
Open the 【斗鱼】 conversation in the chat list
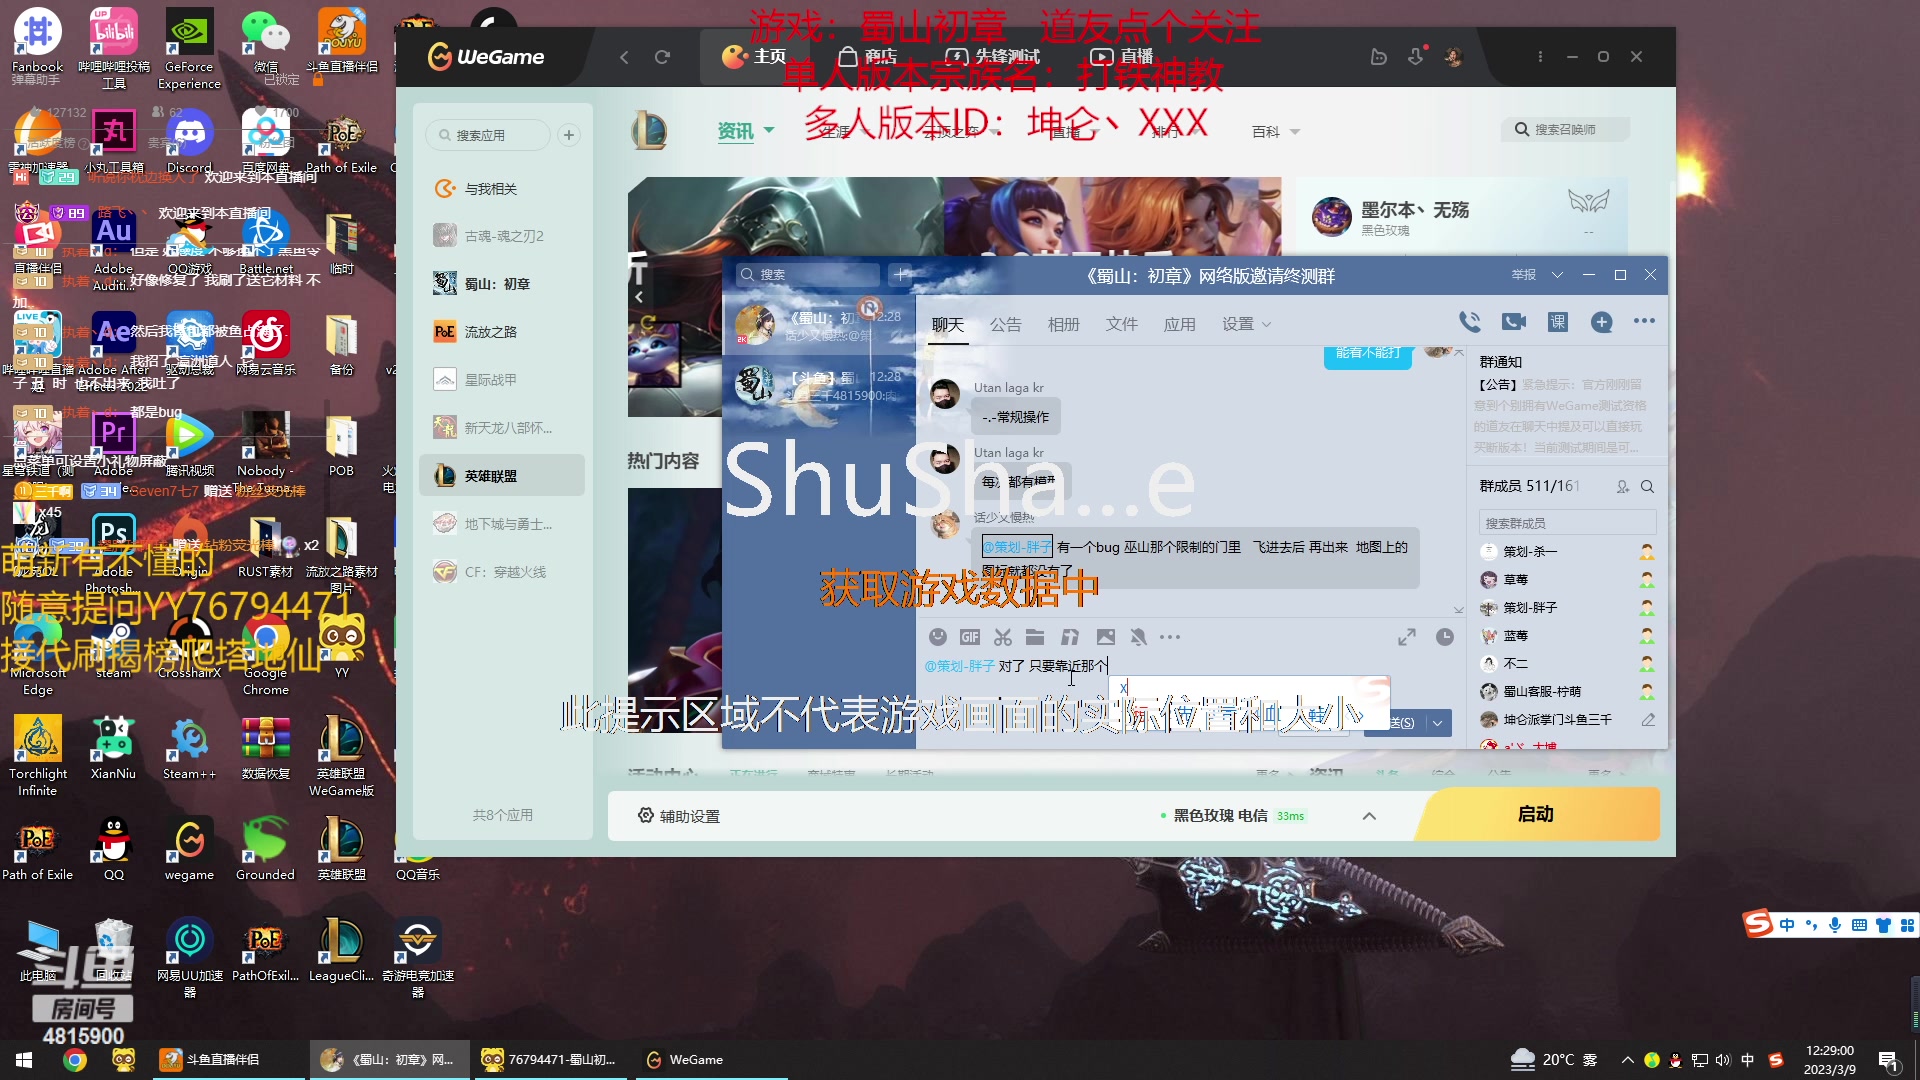point(819,385)
